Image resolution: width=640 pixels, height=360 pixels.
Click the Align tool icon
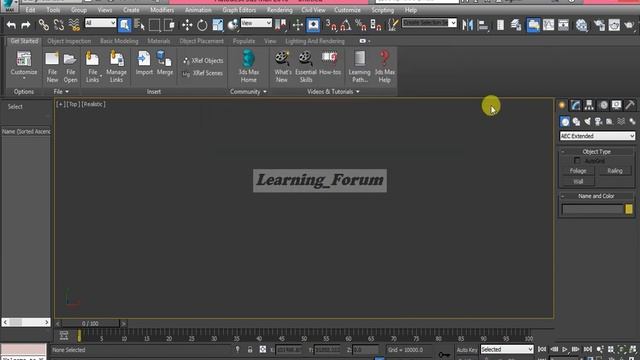click(x=483, y=25)
